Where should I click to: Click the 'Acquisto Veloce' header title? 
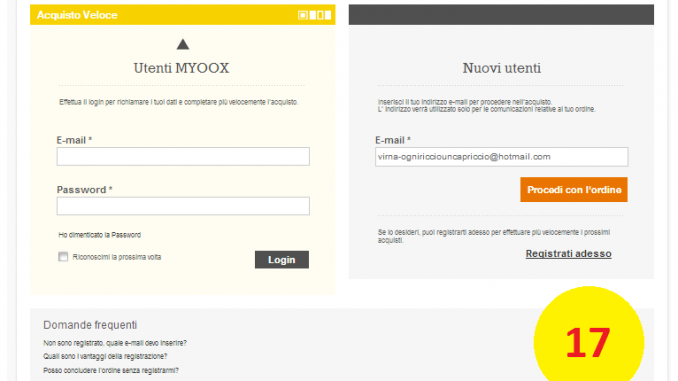77,15
